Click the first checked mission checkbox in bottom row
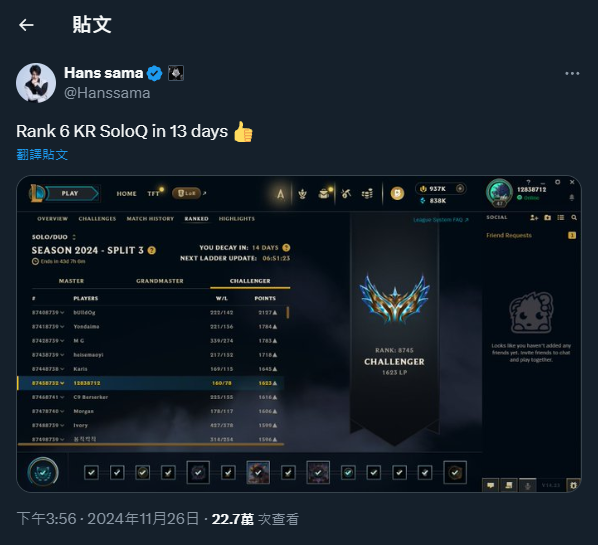 point(92,473)
